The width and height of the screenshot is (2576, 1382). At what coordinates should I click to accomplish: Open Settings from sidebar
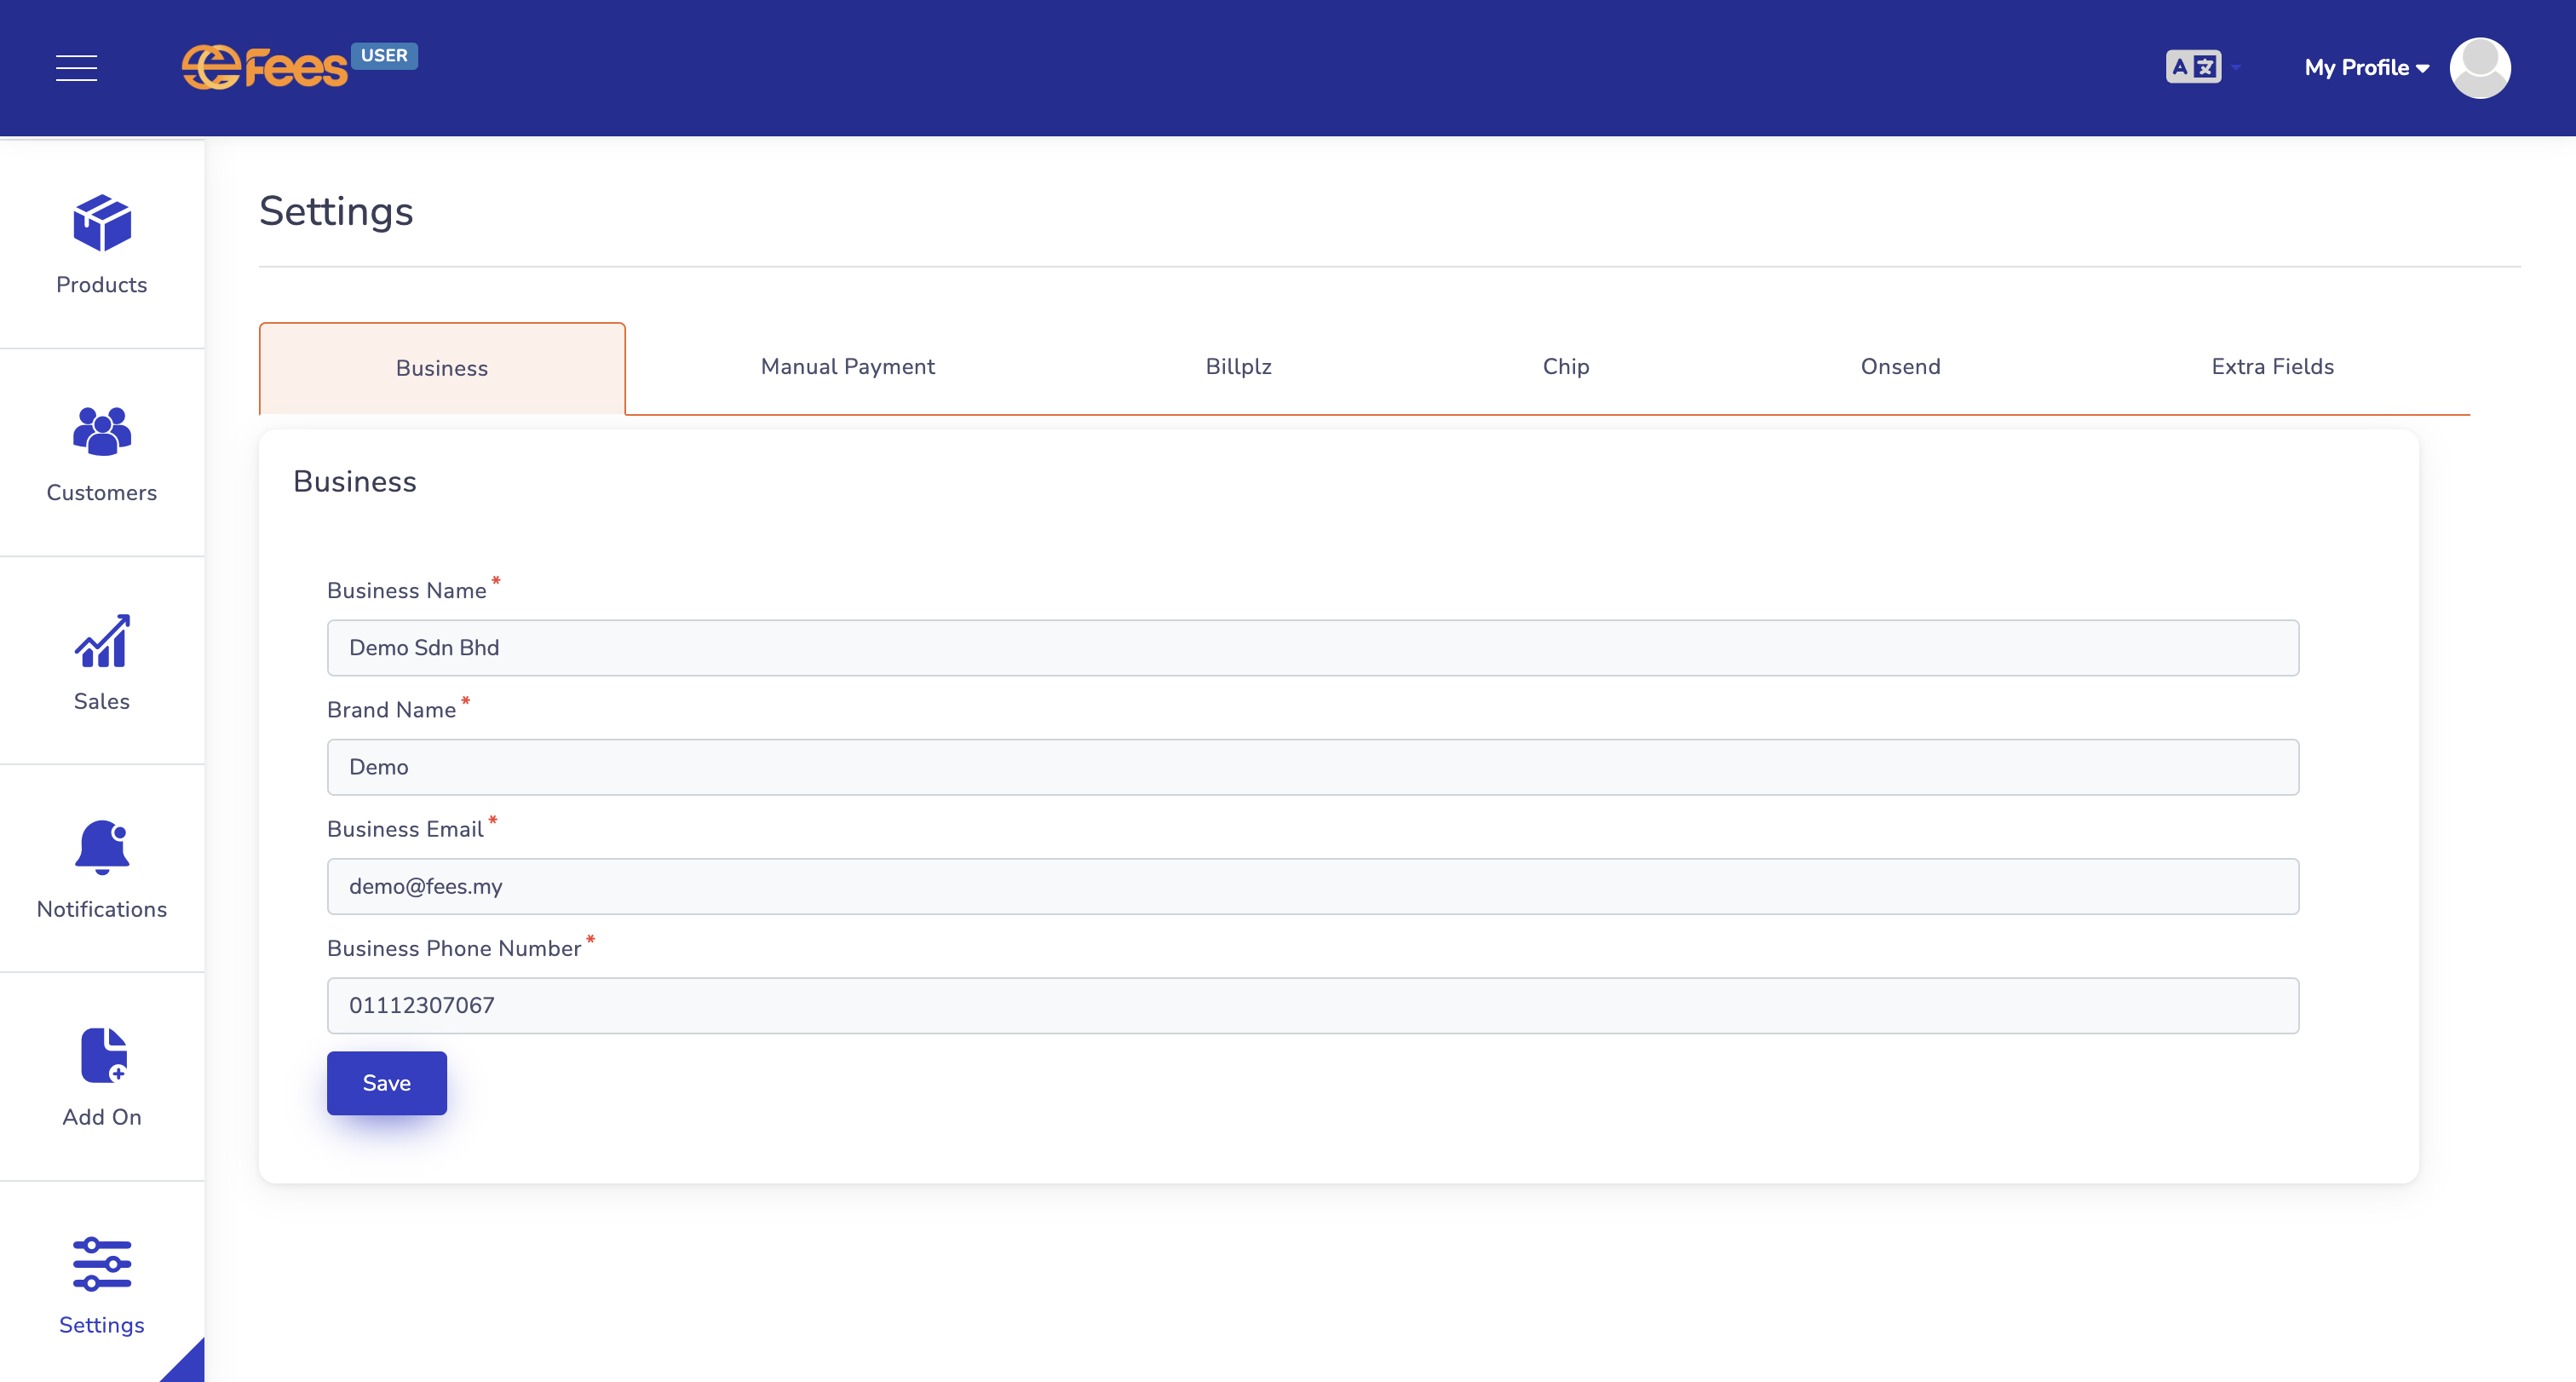point(102,1283)
